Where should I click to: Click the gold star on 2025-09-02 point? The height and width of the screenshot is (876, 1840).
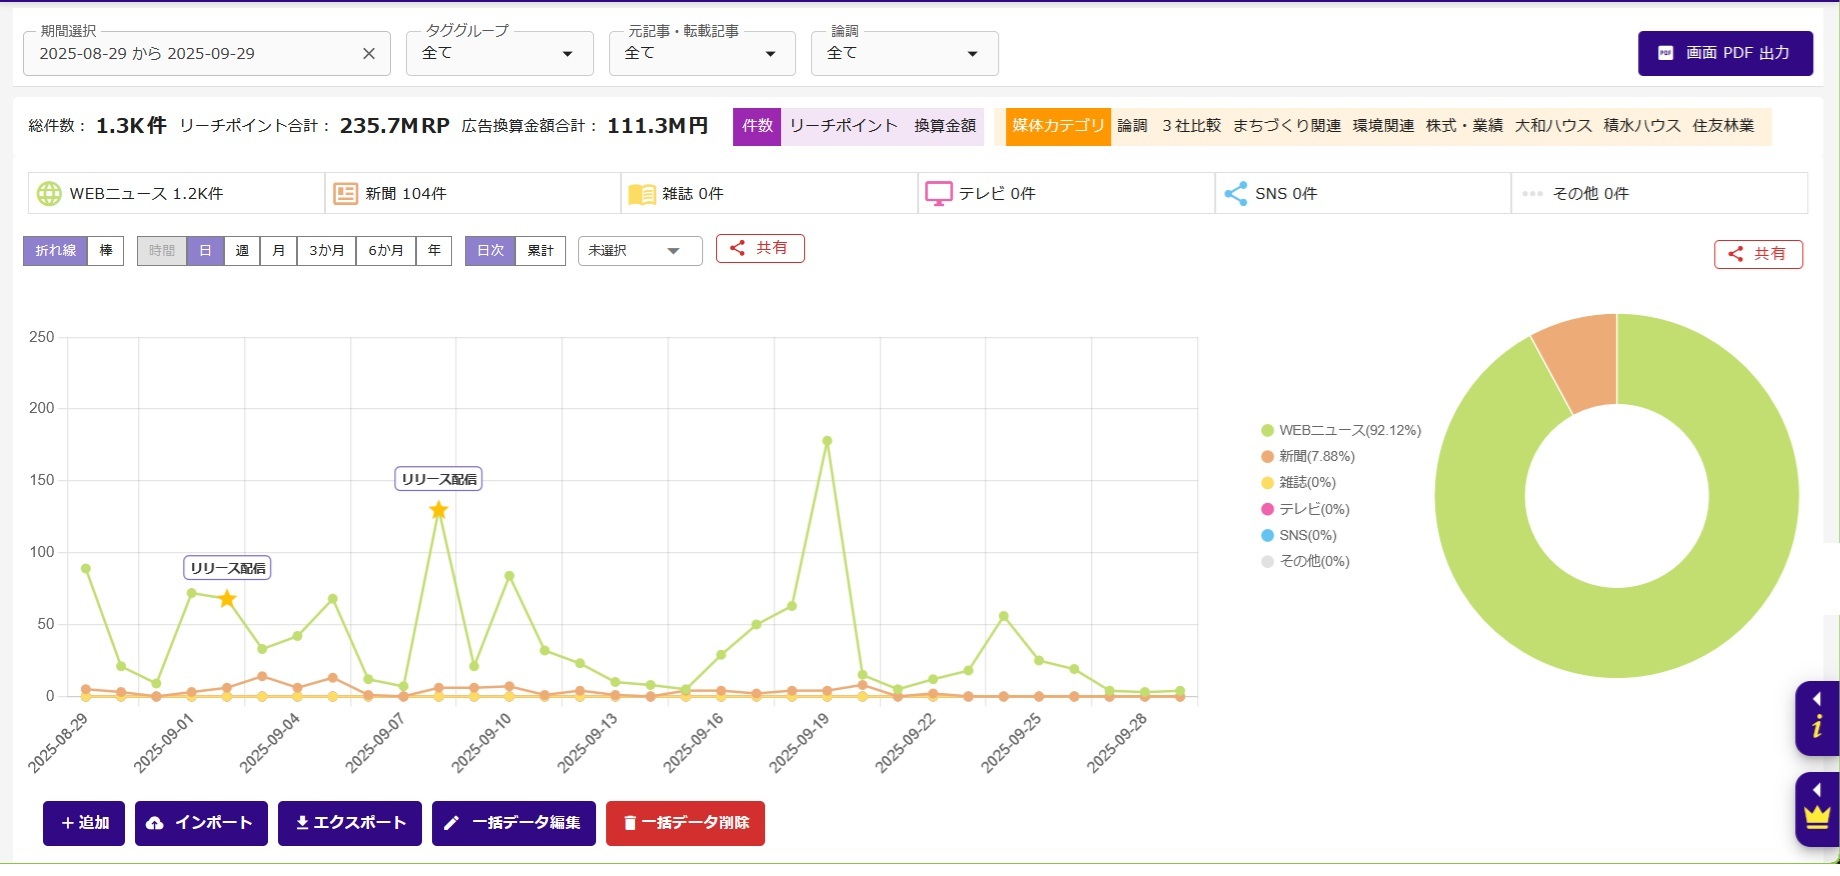(227, 599)
